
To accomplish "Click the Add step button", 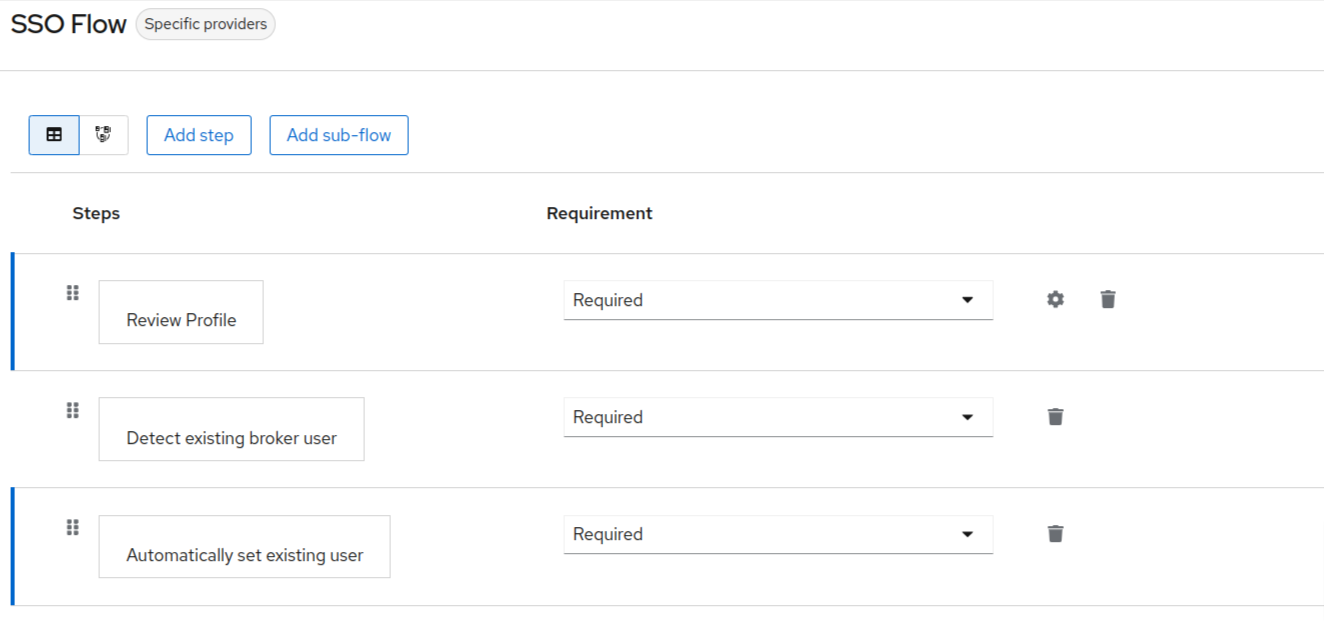I will pos(199,135).
